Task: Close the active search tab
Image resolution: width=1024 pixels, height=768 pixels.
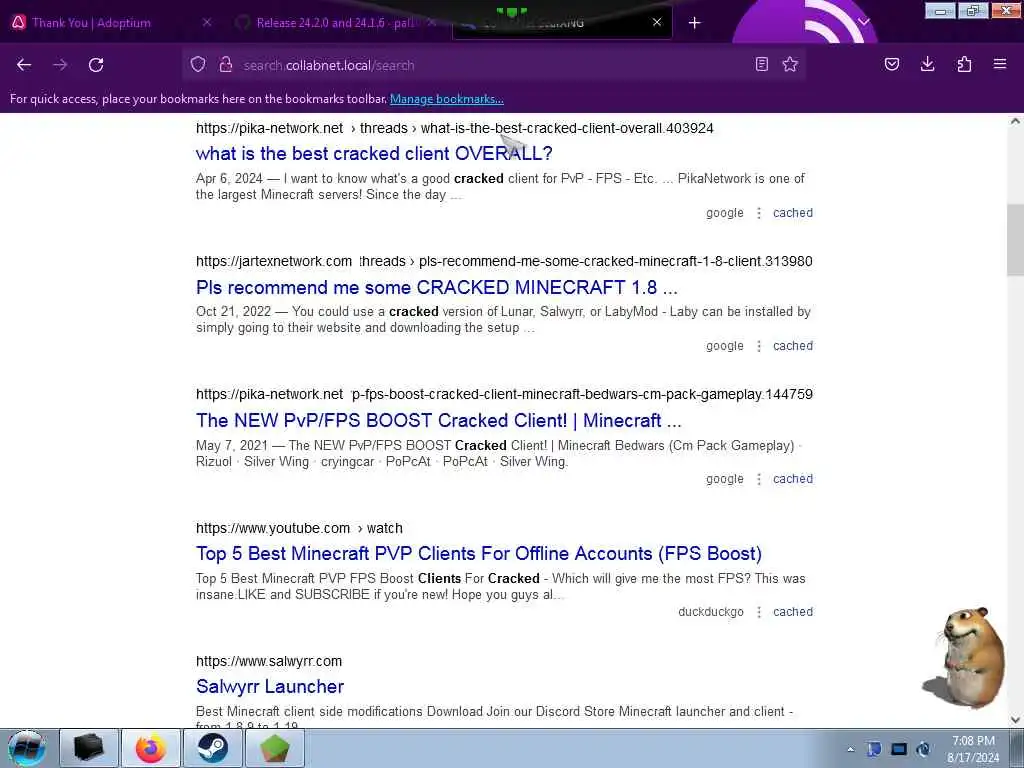Action: (x=657, y=22)
